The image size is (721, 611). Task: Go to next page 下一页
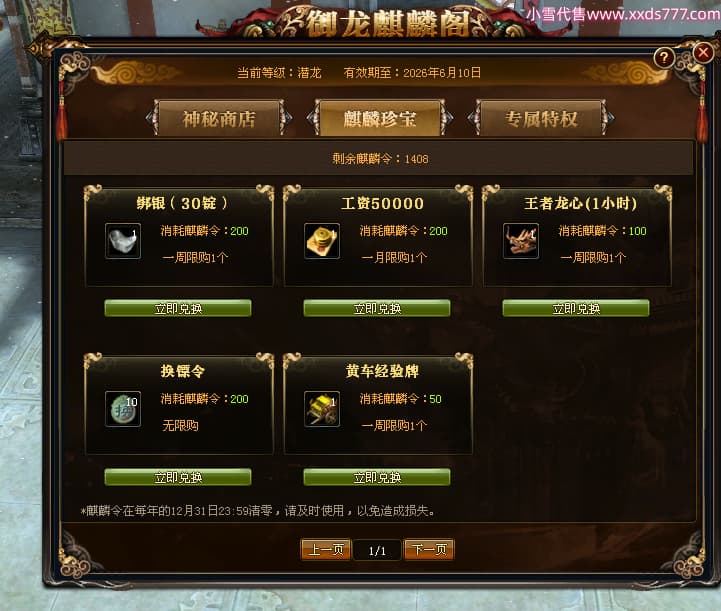[x=429, y=549]
